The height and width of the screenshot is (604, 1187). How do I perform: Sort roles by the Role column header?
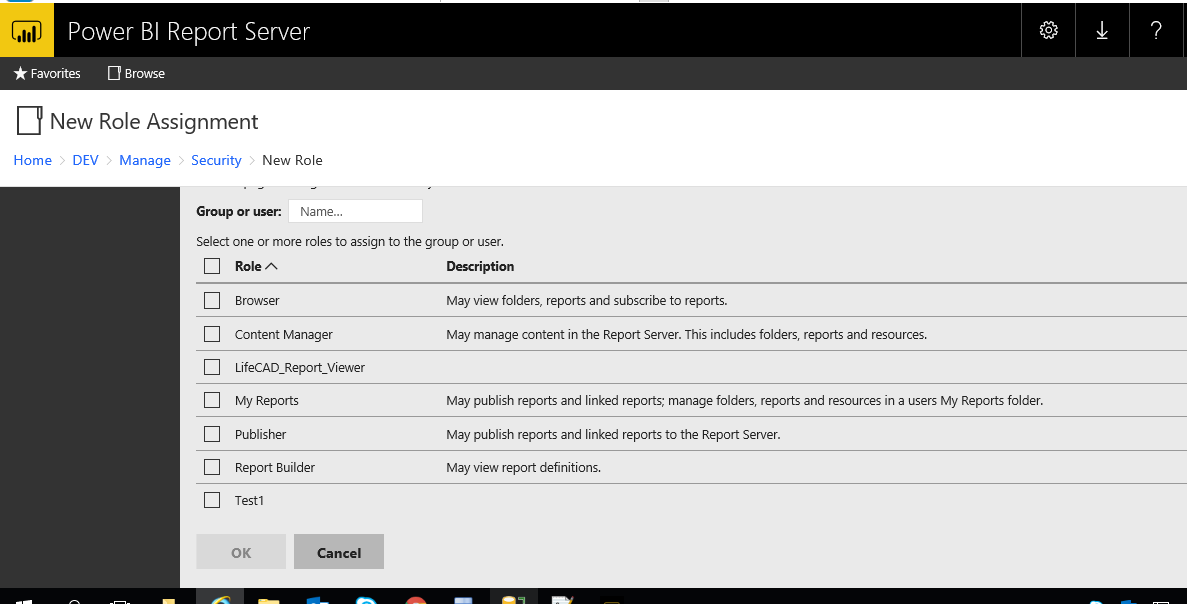(256, 266)
